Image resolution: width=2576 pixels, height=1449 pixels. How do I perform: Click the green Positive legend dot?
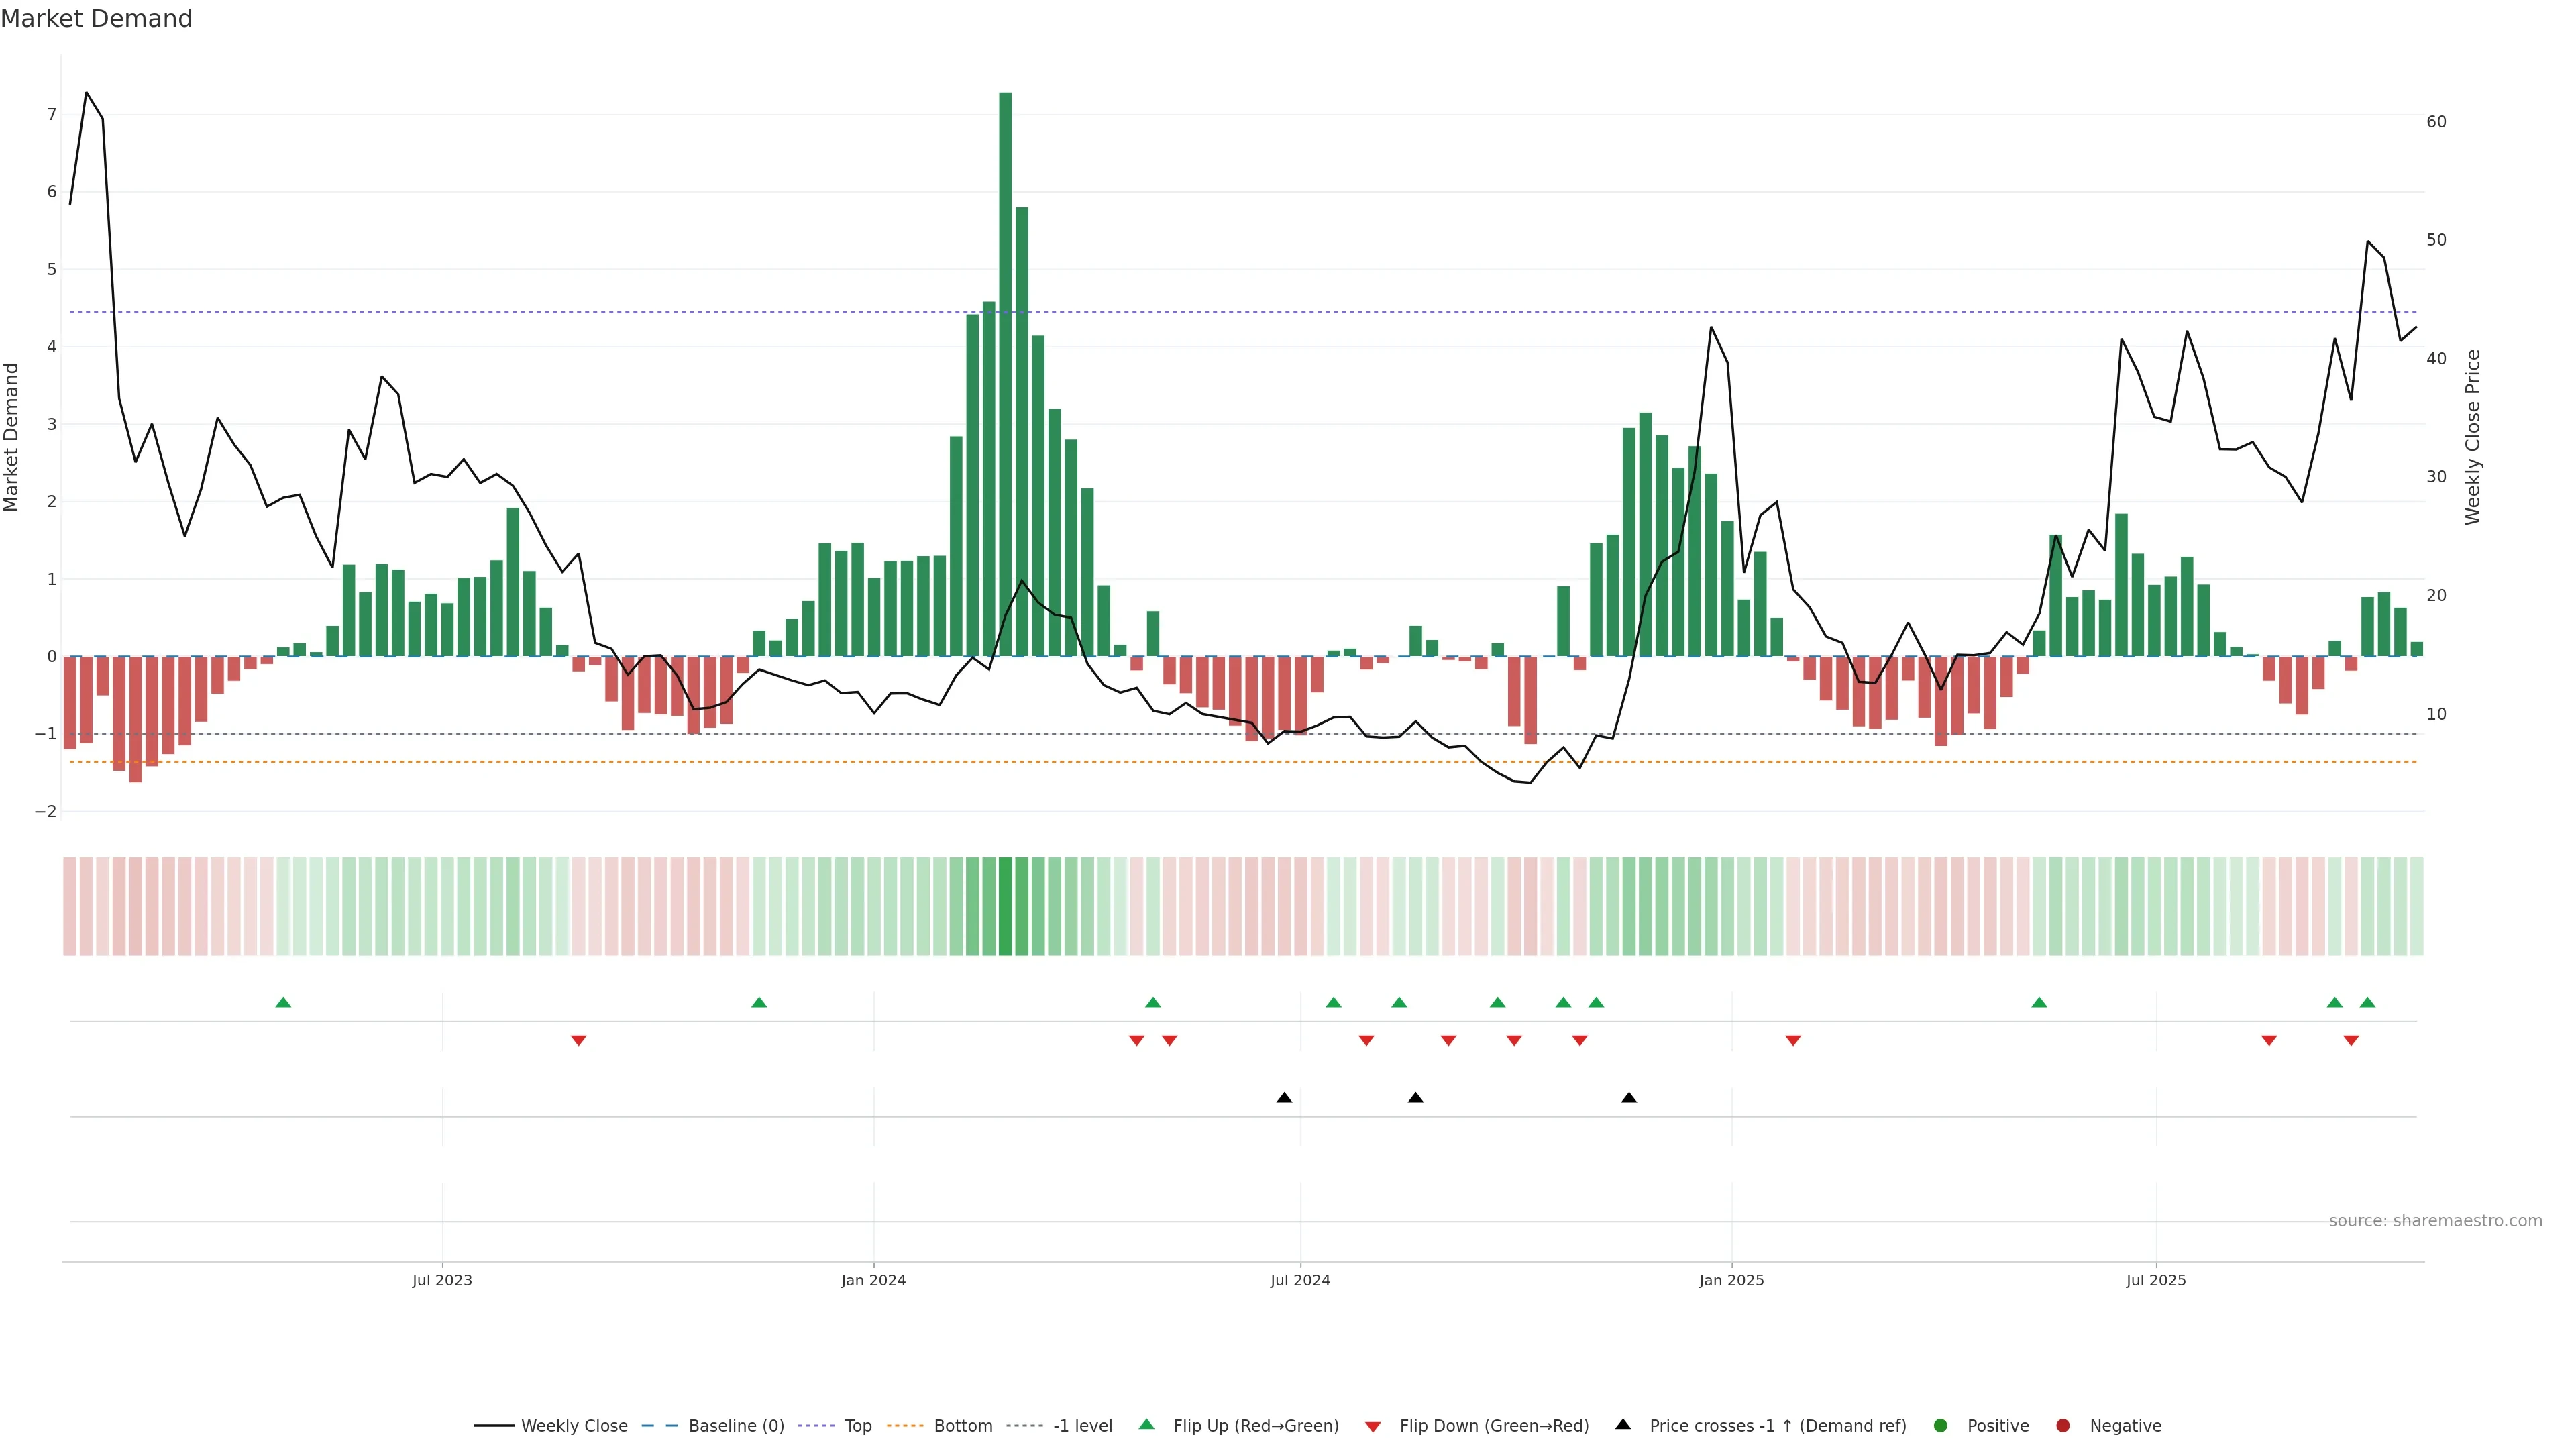pyautogui.click(x=1941, y=1426)
